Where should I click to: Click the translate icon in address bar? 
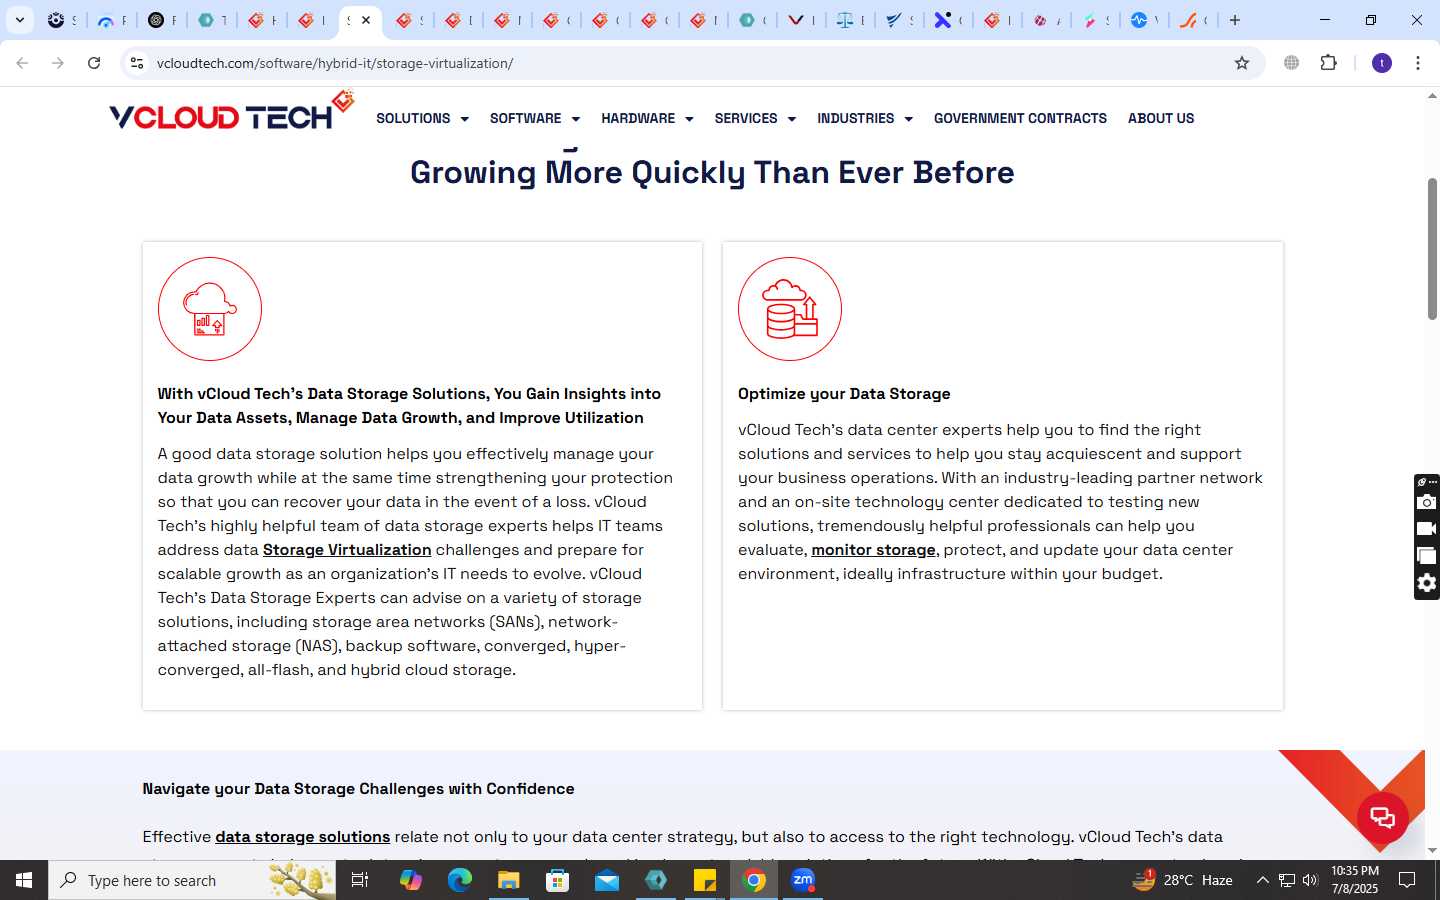pos(1291,63)
